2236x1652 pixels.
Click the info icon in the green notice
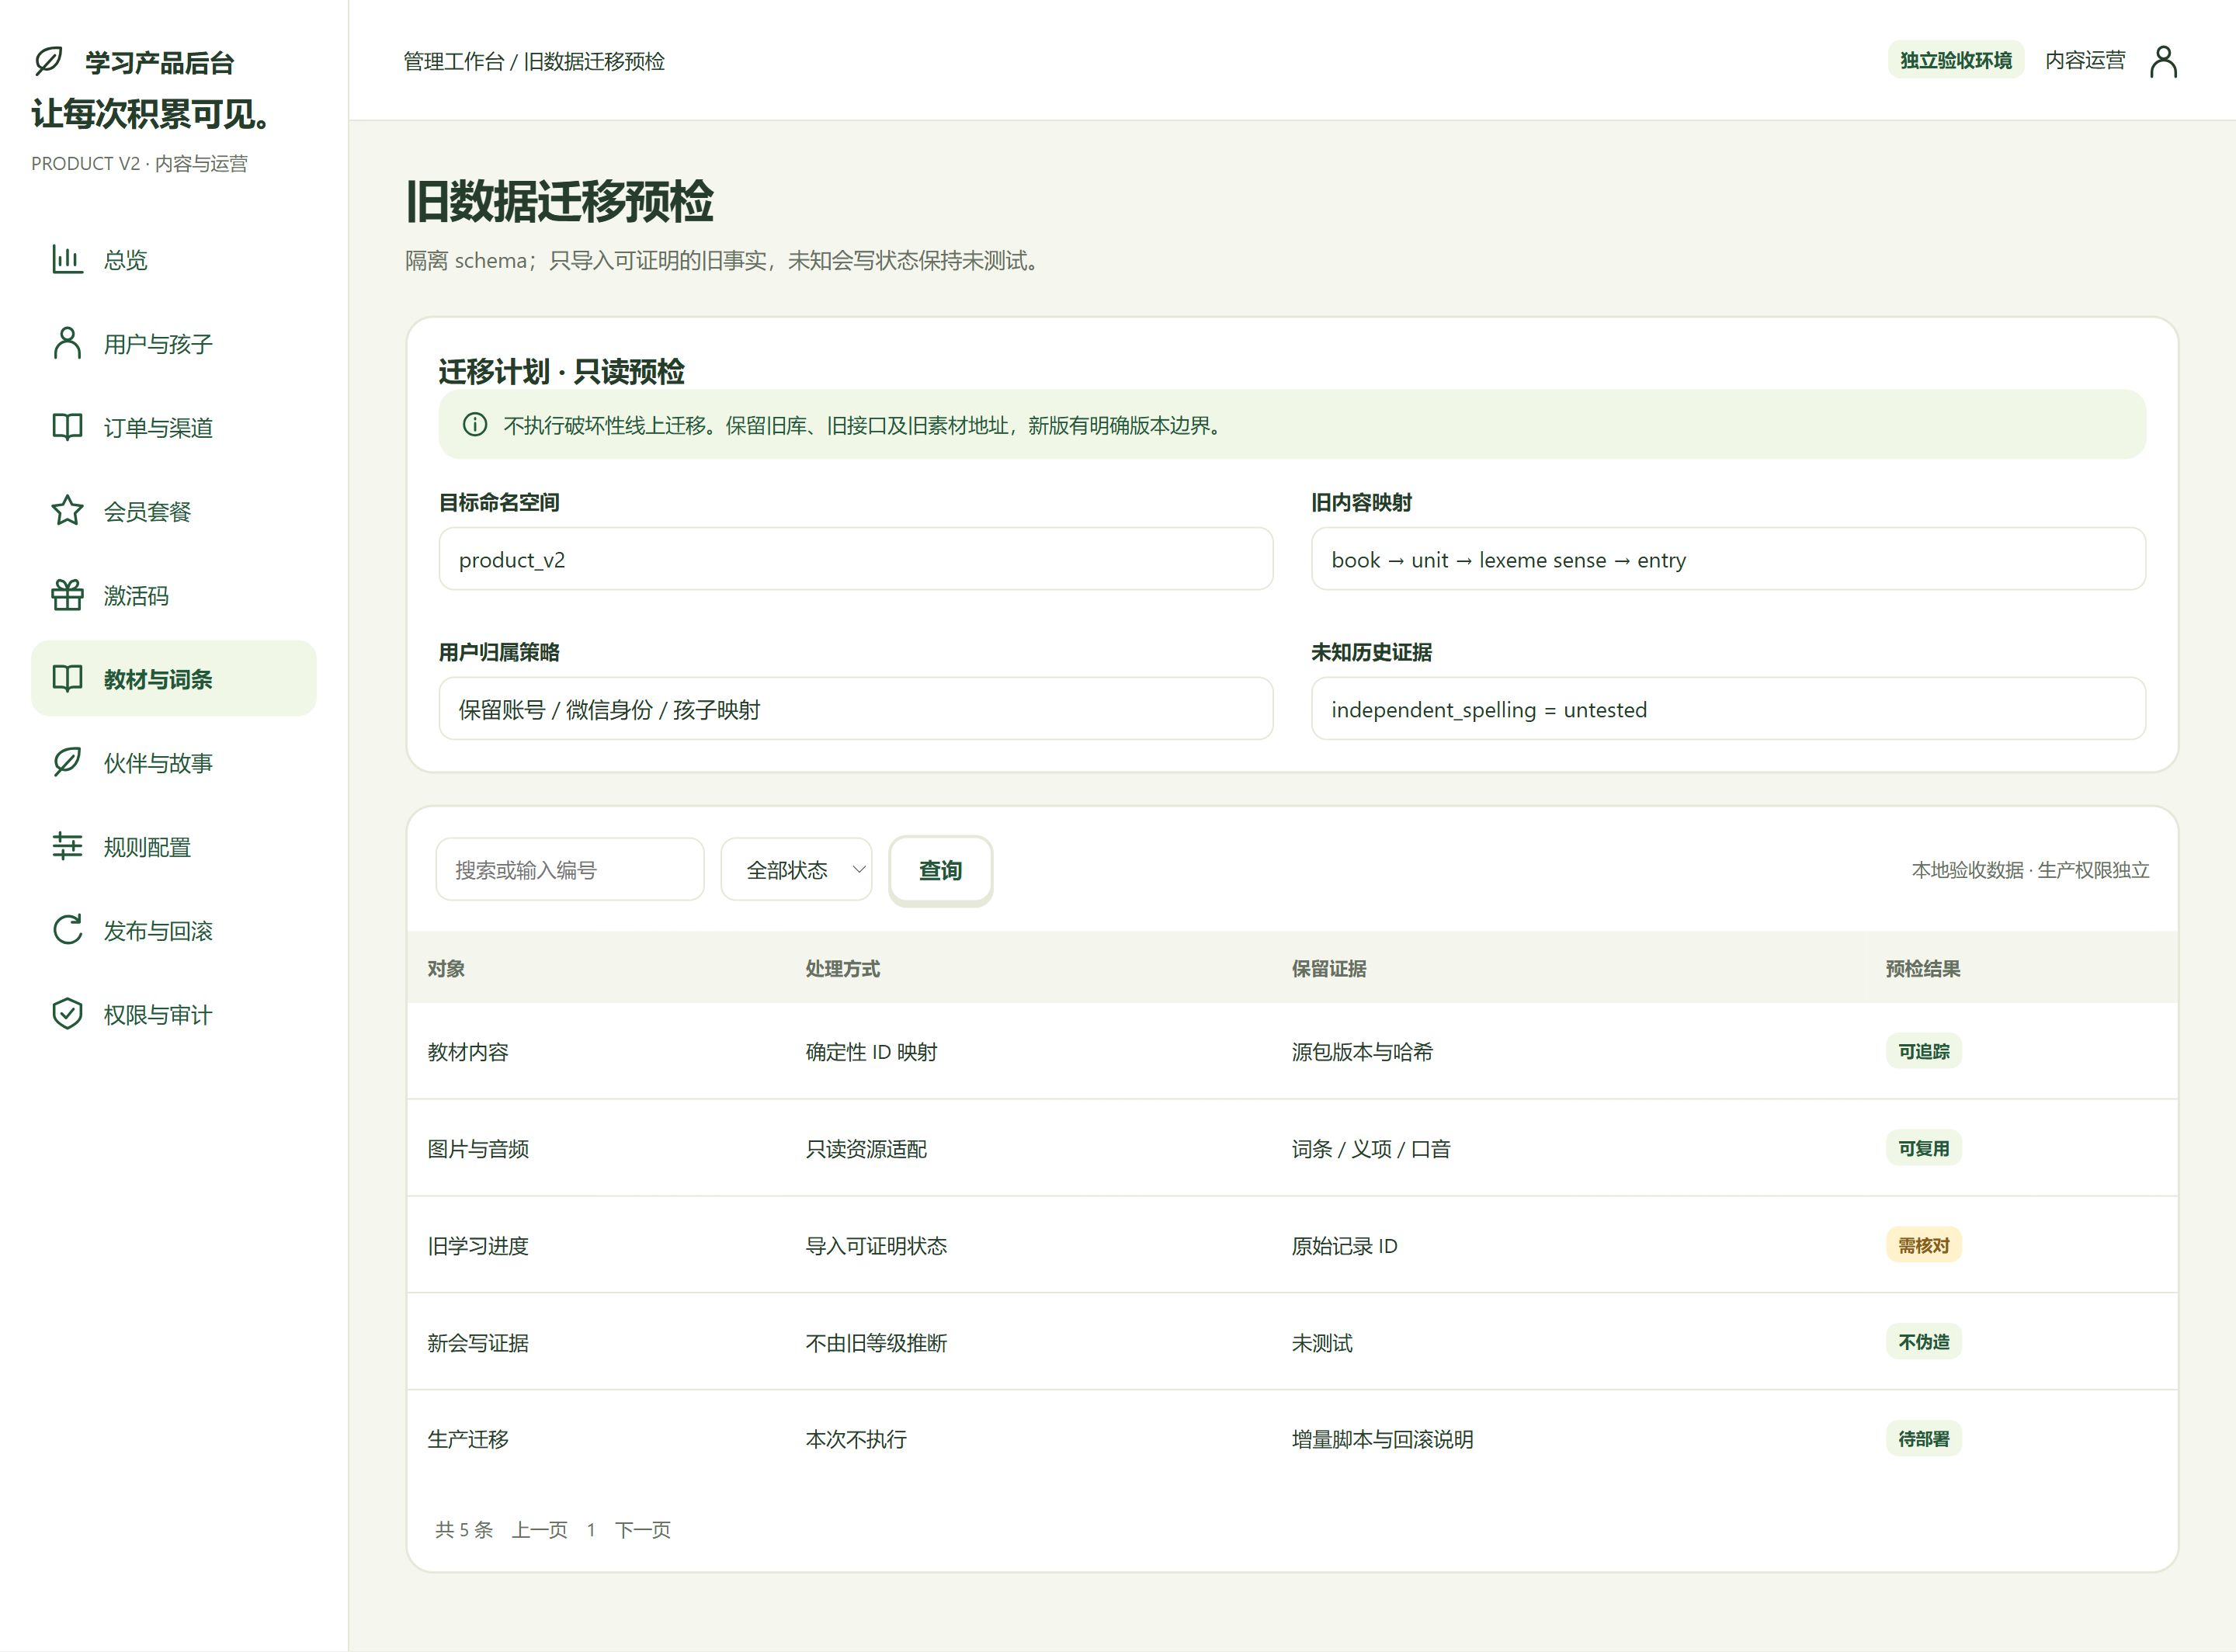(x=475, y=425)
